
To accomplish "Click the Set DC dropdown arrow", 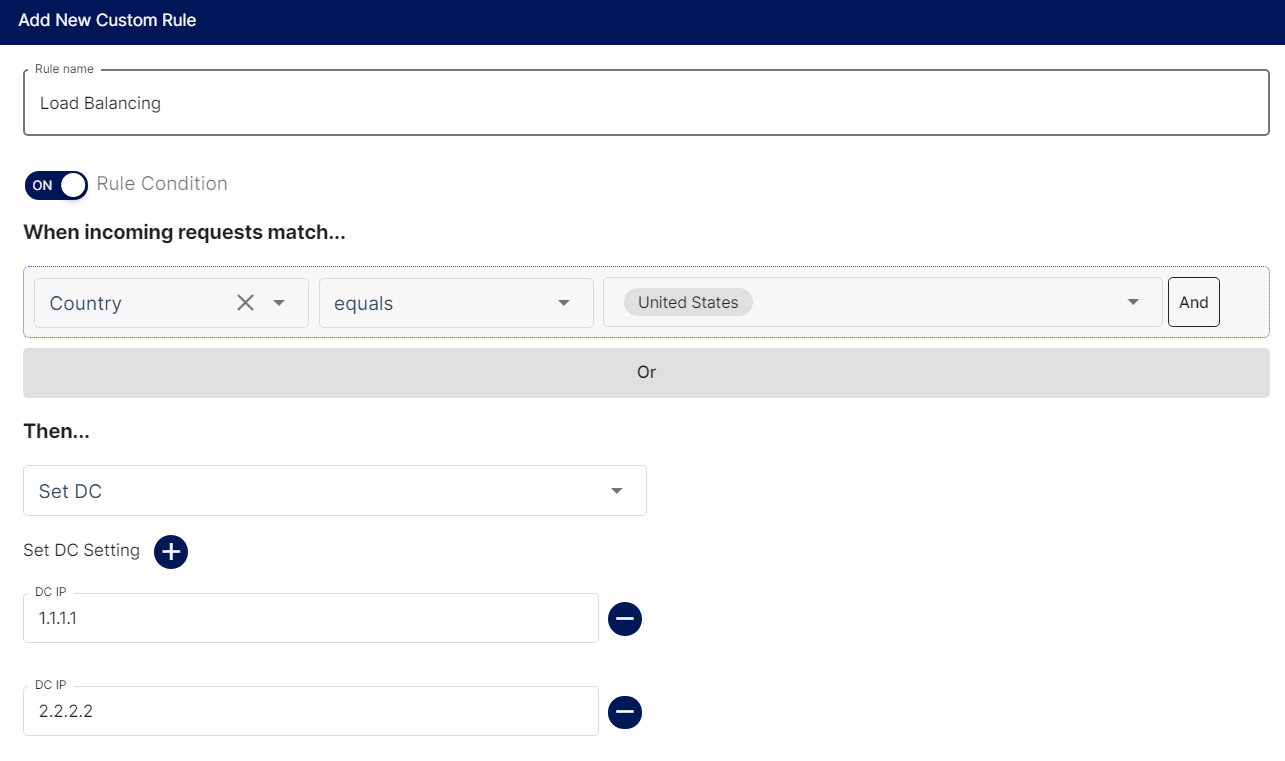I will (617, 491).
